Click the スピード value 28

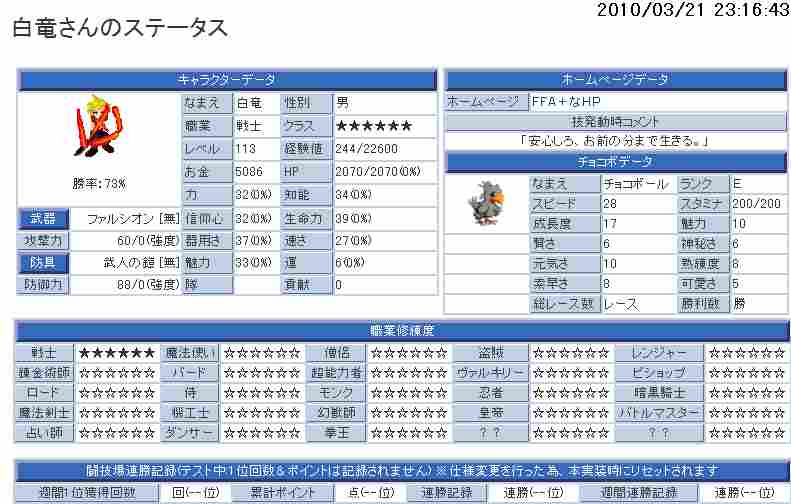click(x=610, y=204)
